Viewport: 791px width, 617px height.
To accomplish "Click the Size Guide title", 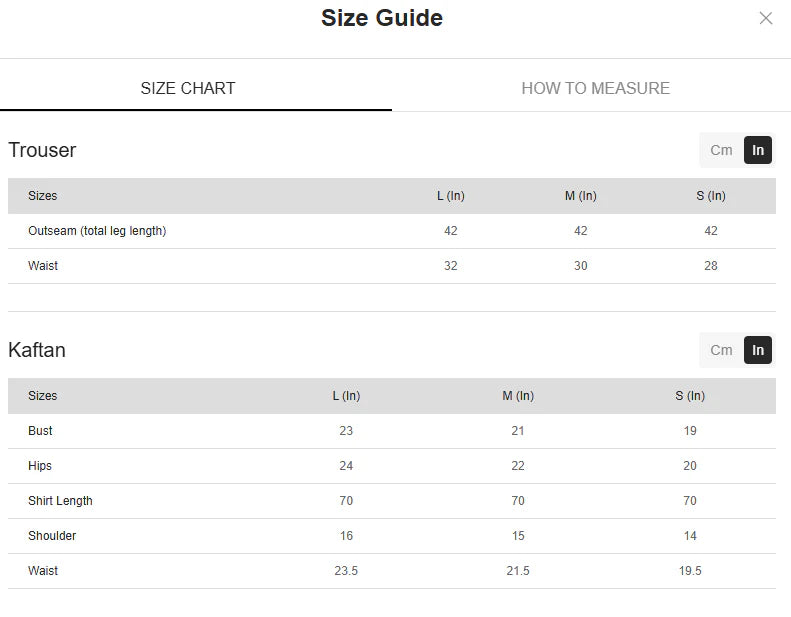I will [381, 18].
